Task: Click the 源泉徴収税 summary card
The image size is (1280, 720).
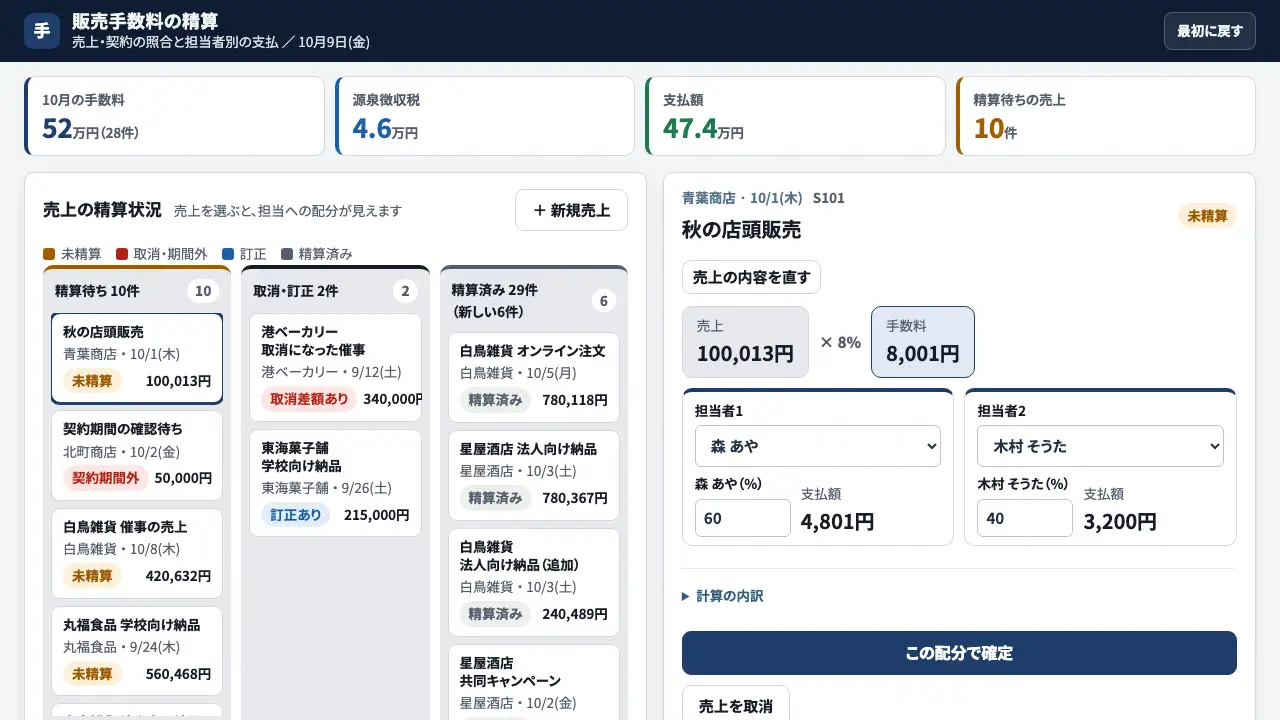Action: point(485,116)
